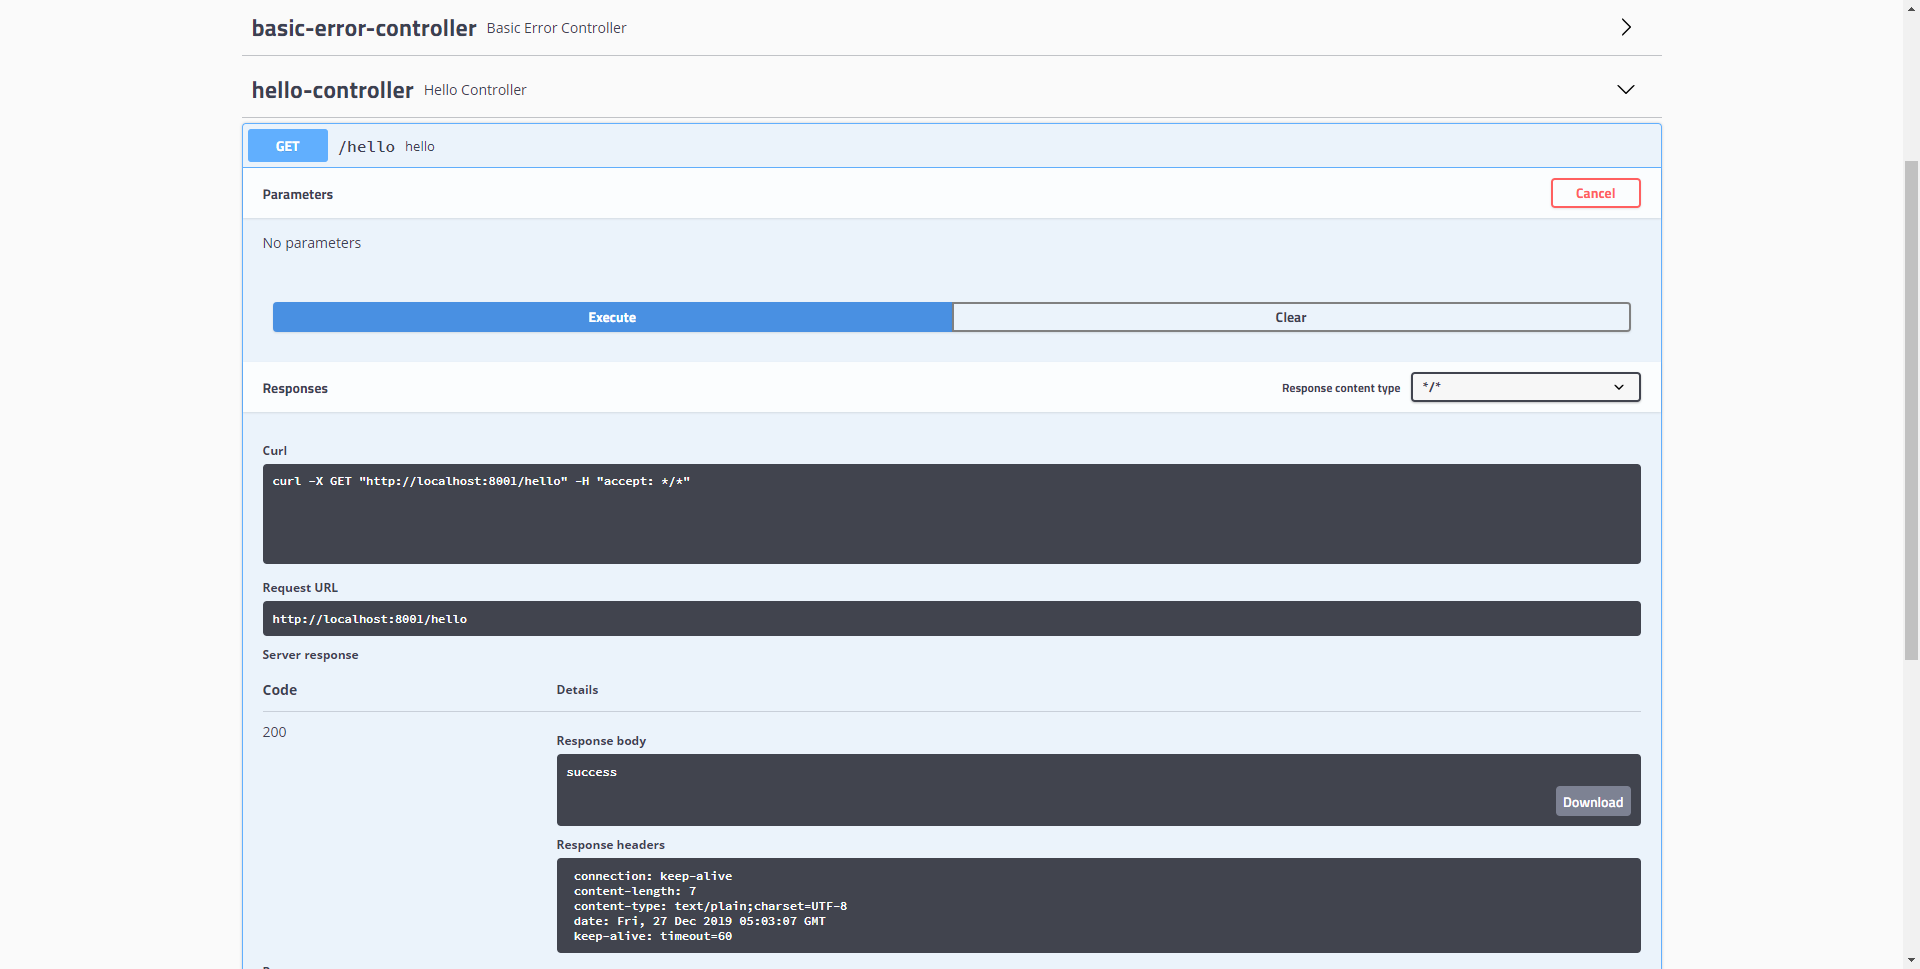Screen dimensions: 1920x969
Task: Click the 'No parameters' text
Action: click(312, 243)
